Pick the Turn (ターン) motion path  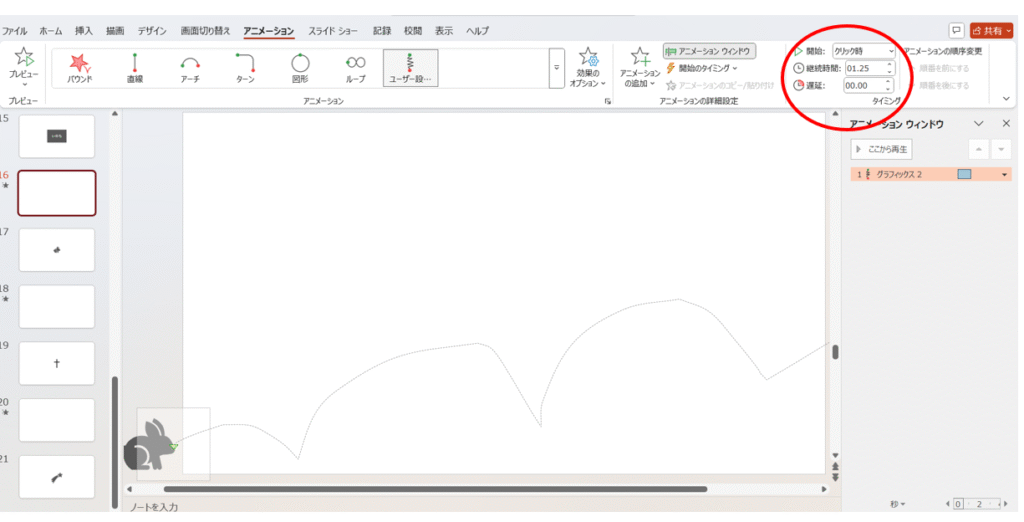245,67
